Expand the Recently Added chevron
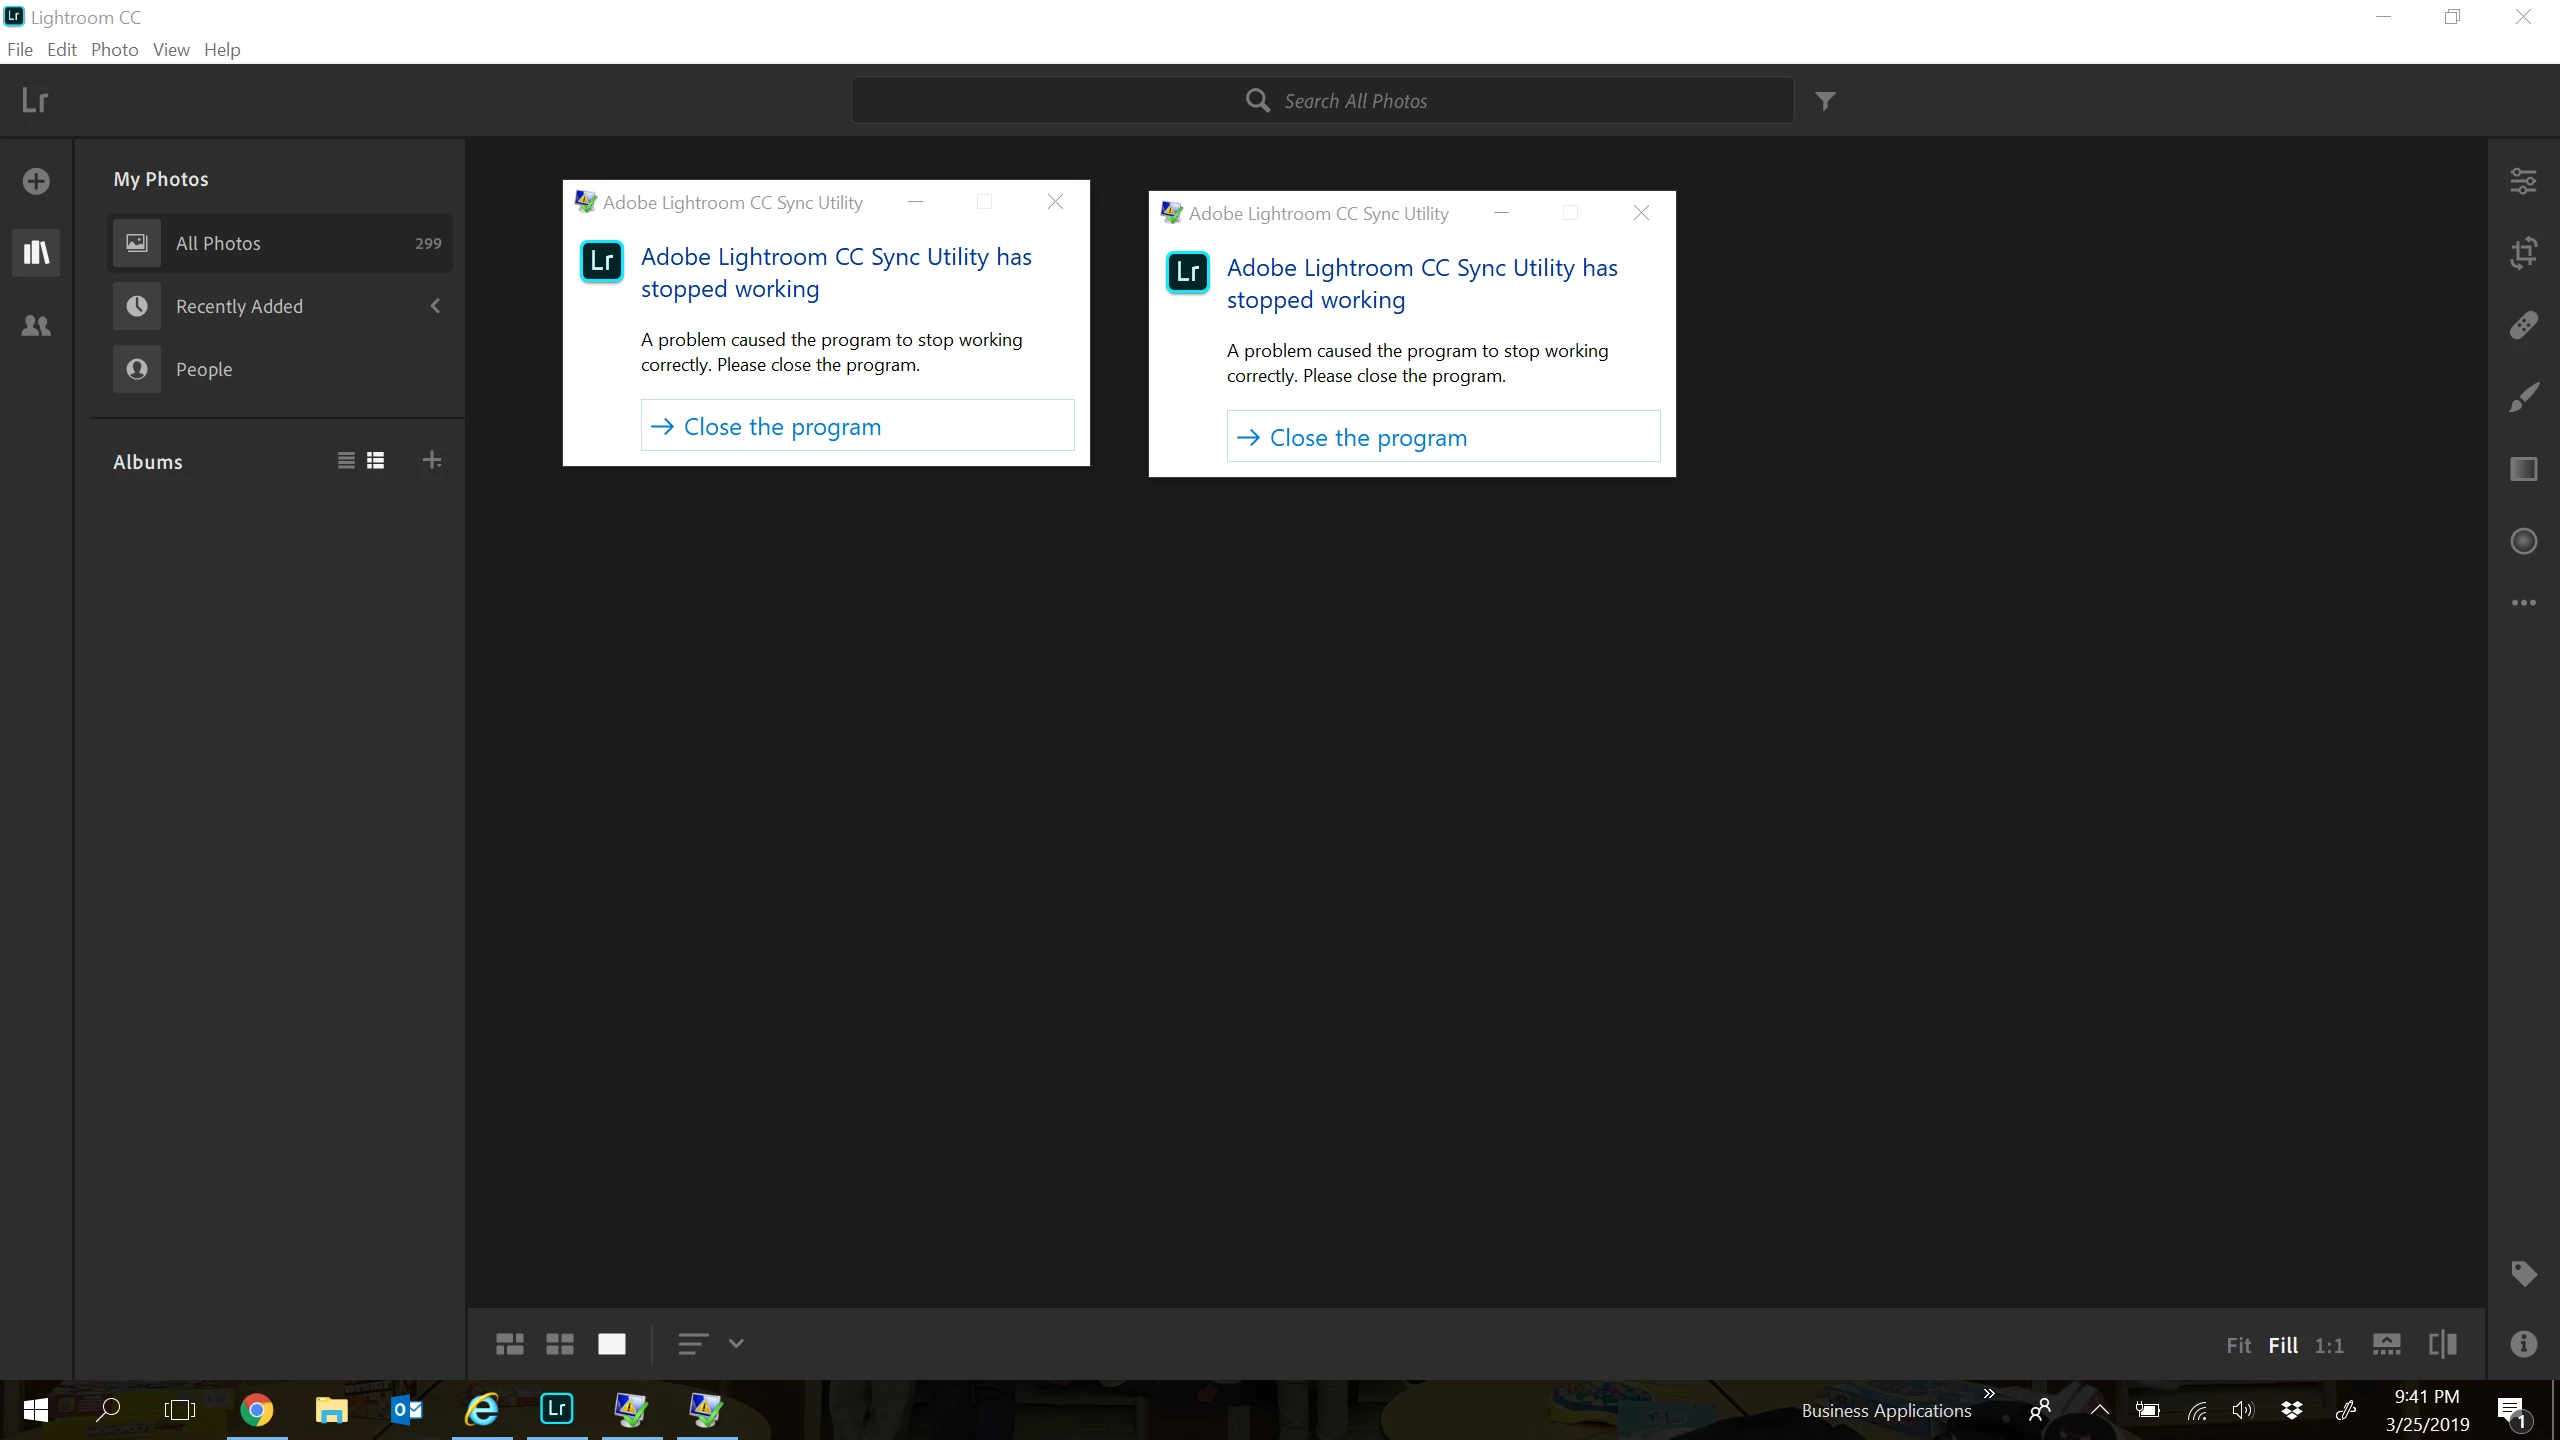2560x1440 pixels. pyautogui.click(x=435, y=306)
